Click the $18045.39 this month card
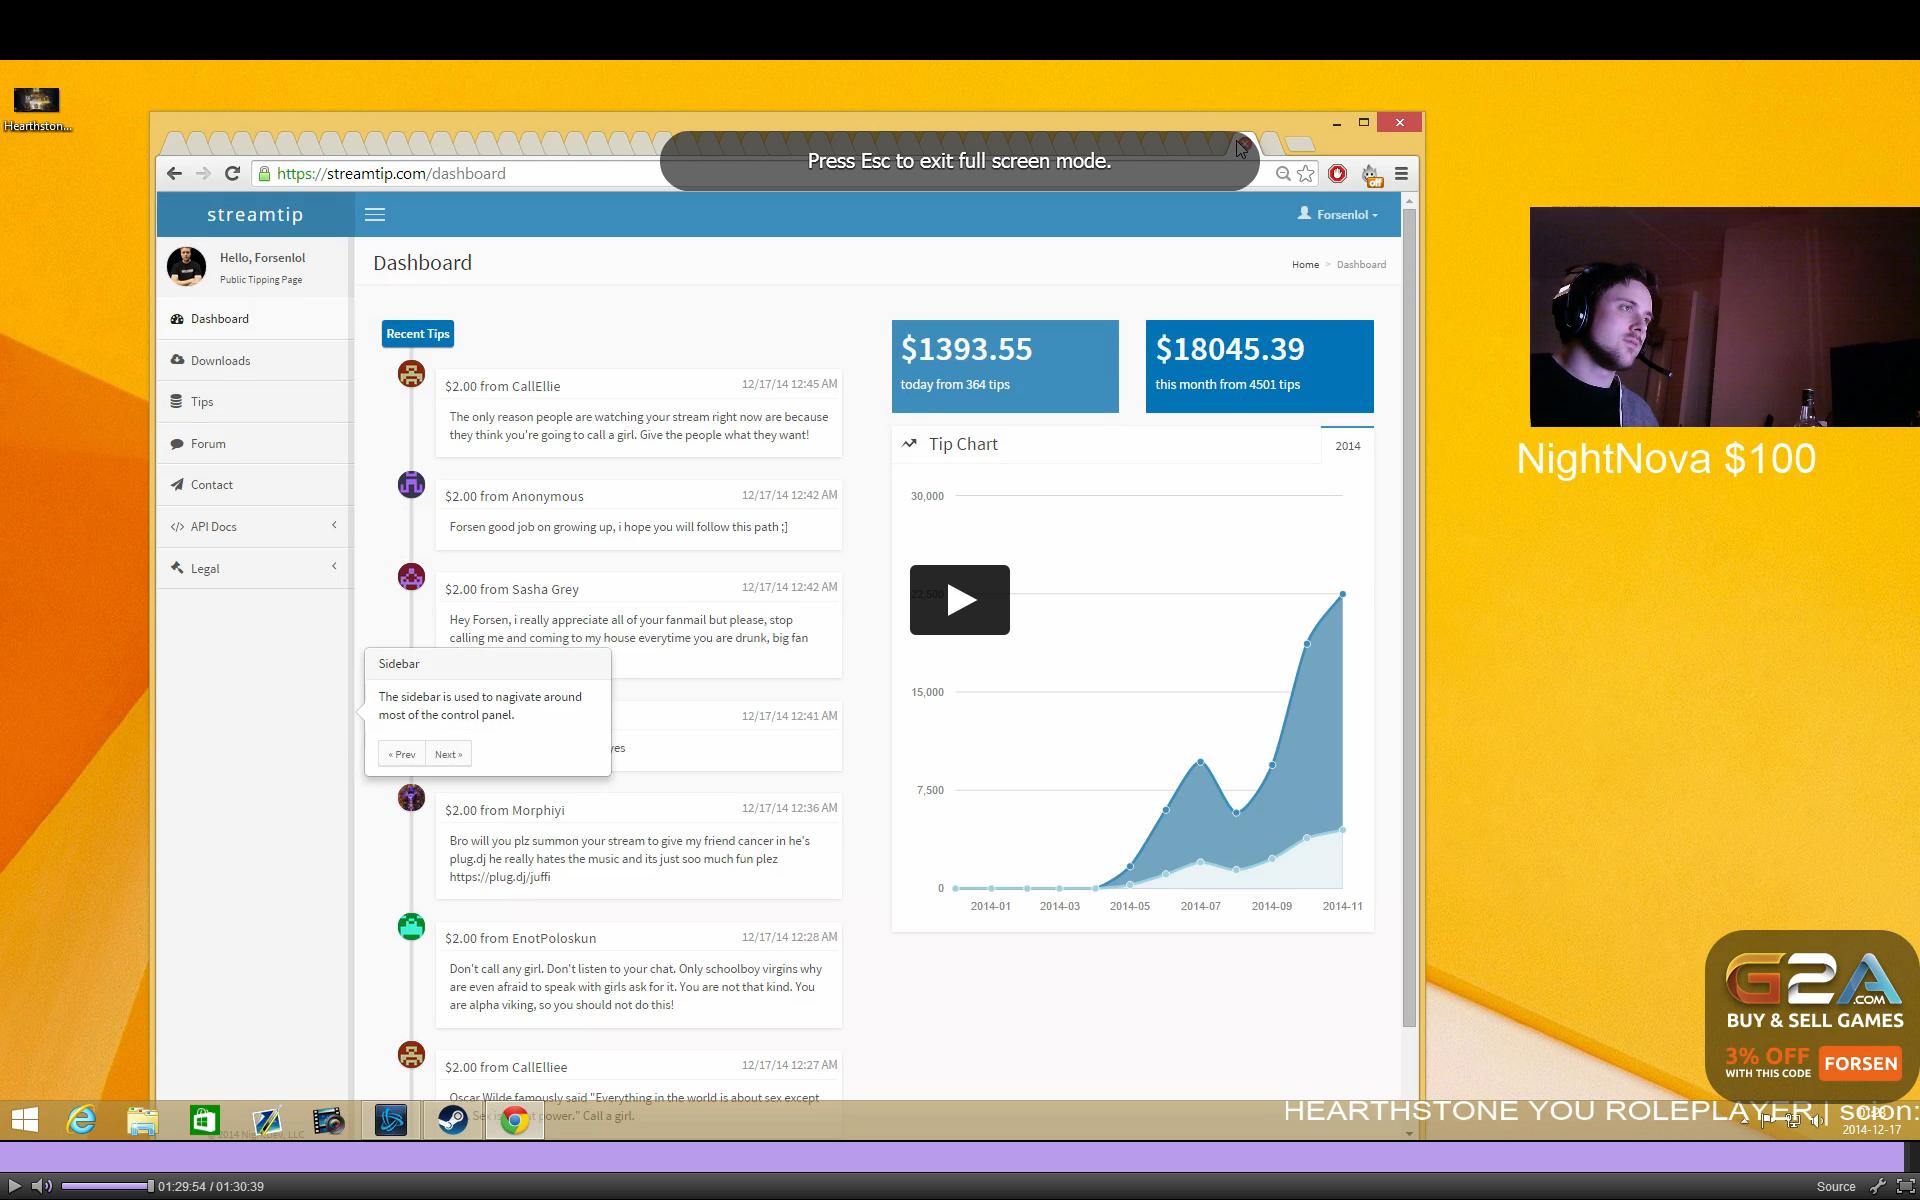The height and width of the screenshot is (1200, 1920). pyautogui.click(x=1260, y=366)
